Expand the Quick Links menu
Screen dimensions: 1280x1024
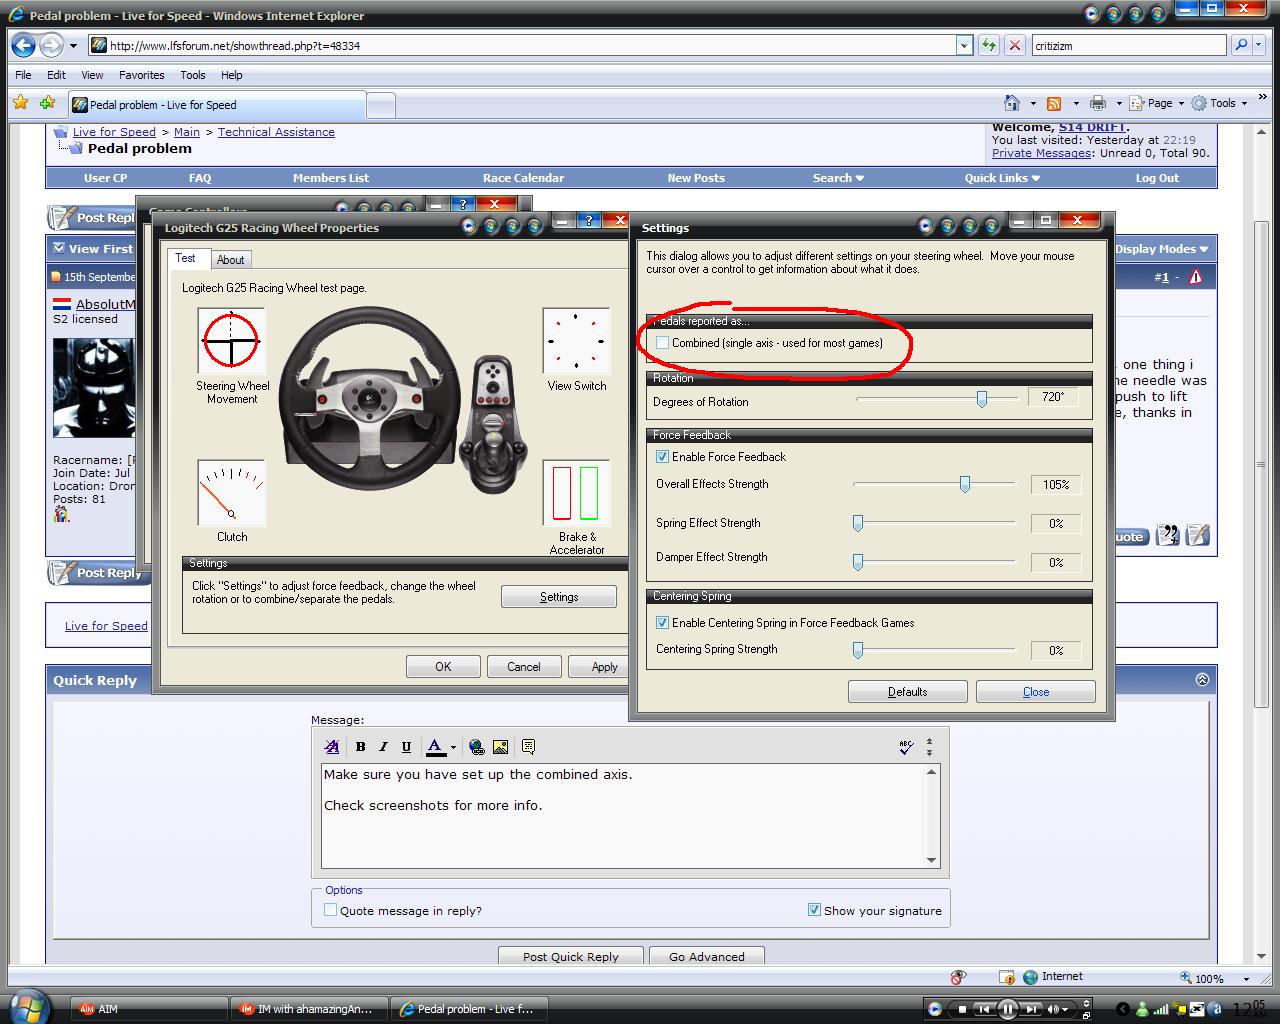(x=1002, y=178)
